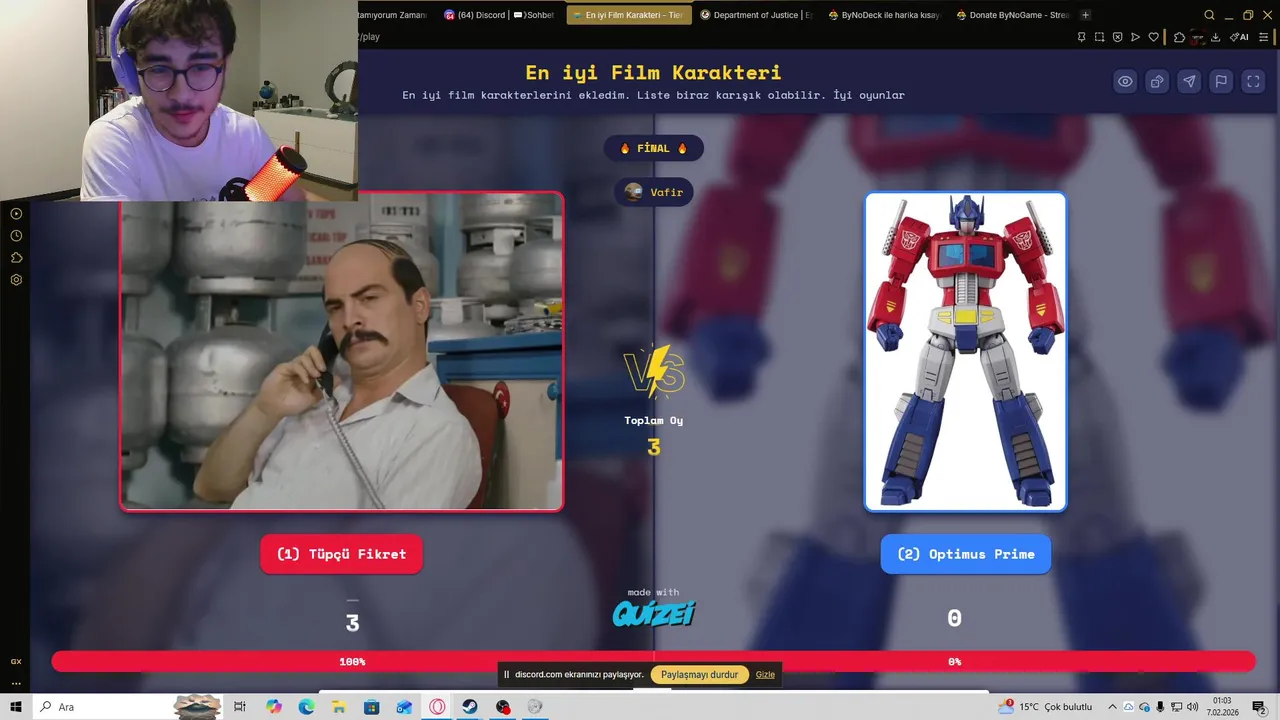
Task: Click Paylaşmayı durdur to stop sharing
Action: 699,675
